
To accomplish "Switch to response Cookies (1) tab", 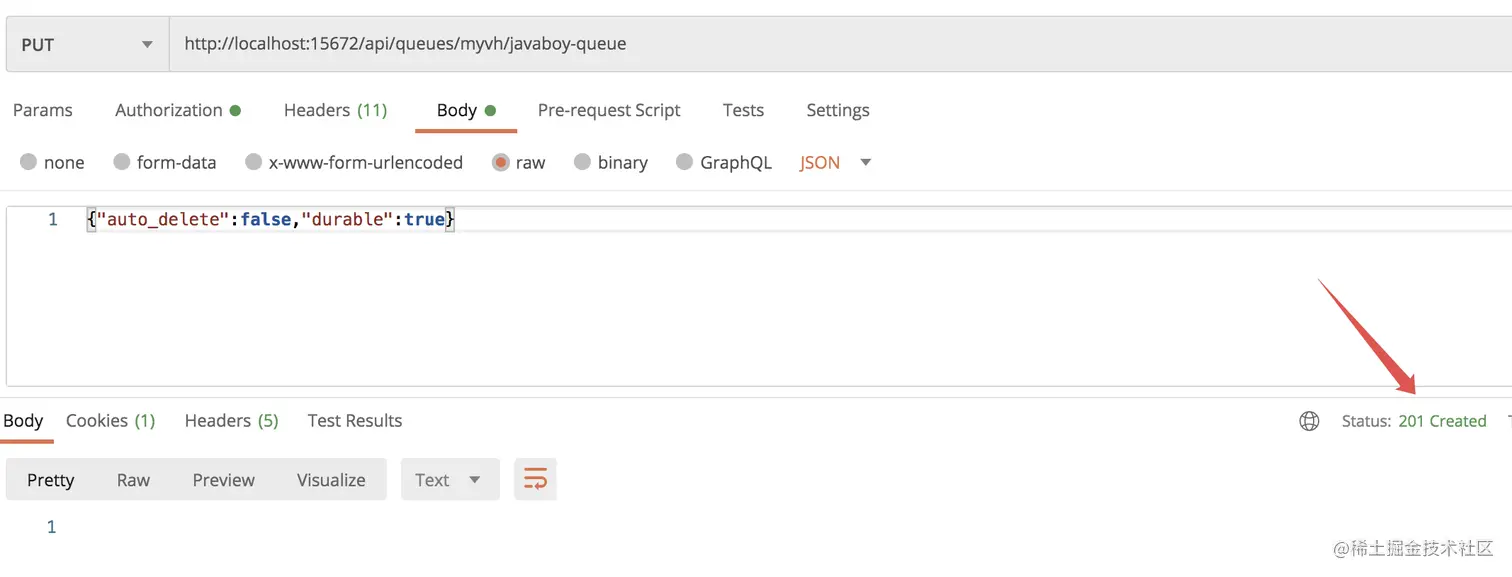I will tap(111, 421).
